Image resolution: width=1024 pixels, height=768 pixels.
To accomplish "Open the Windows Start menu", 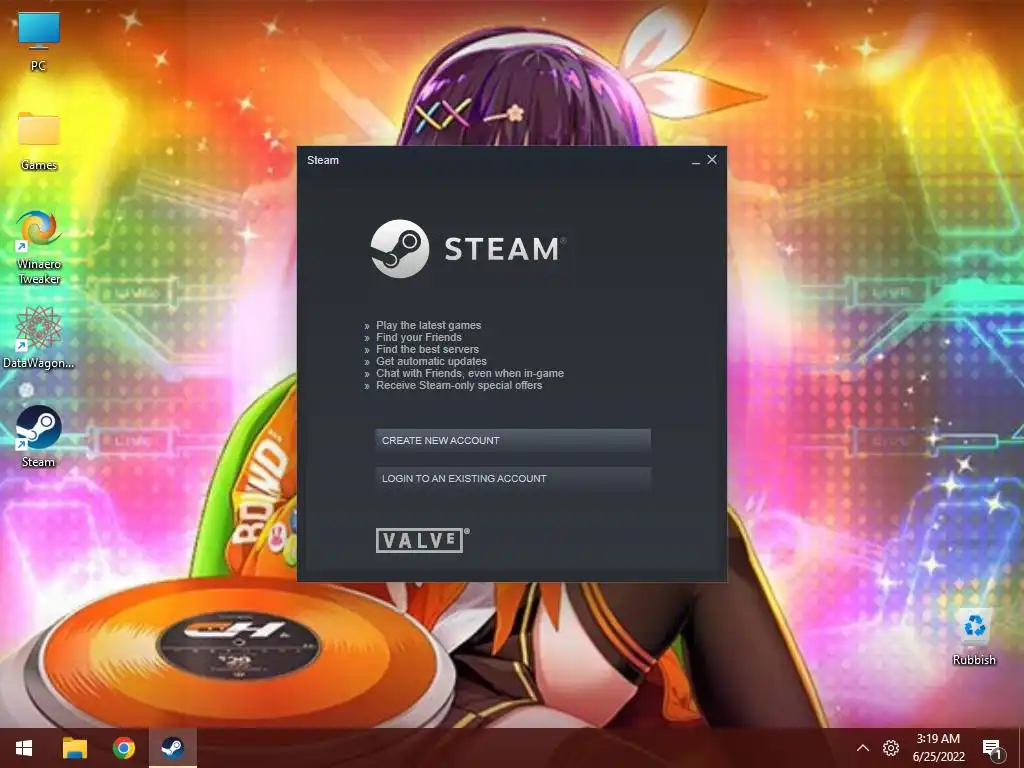I will click(x=24, y=748).
